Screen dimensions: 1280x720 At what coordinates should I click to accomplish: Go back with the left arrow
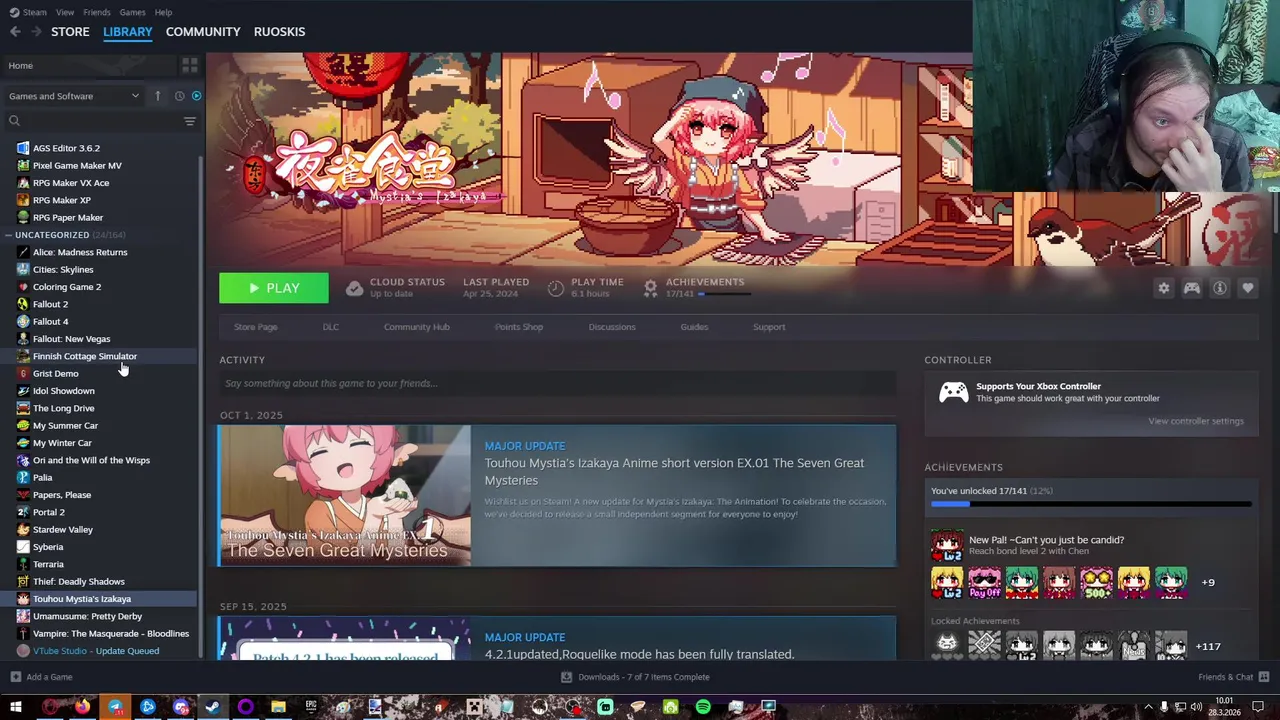15,32
